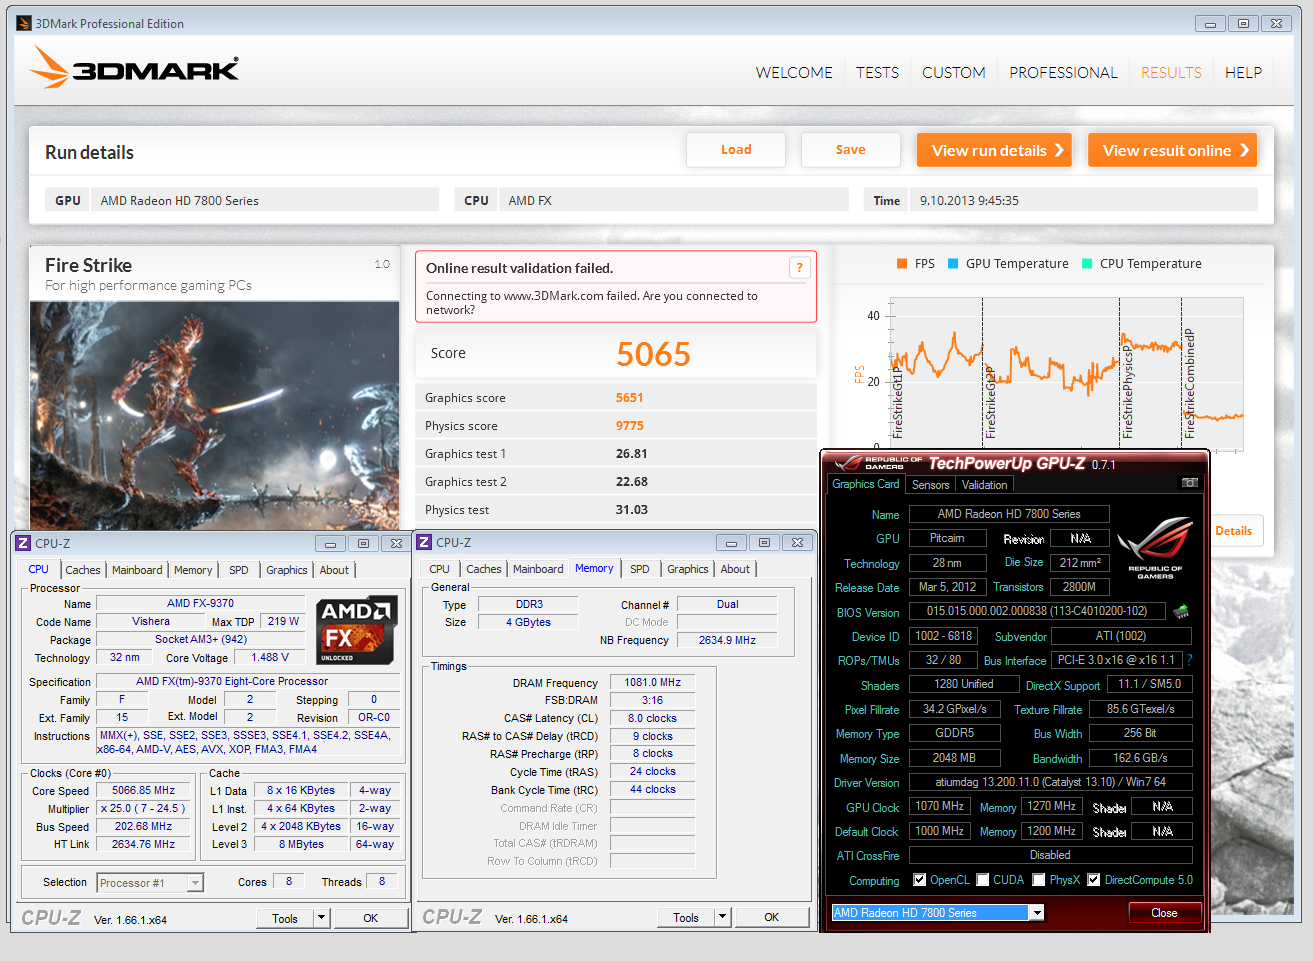Click the left CPU-Z window title icon

tap(23, 543)
